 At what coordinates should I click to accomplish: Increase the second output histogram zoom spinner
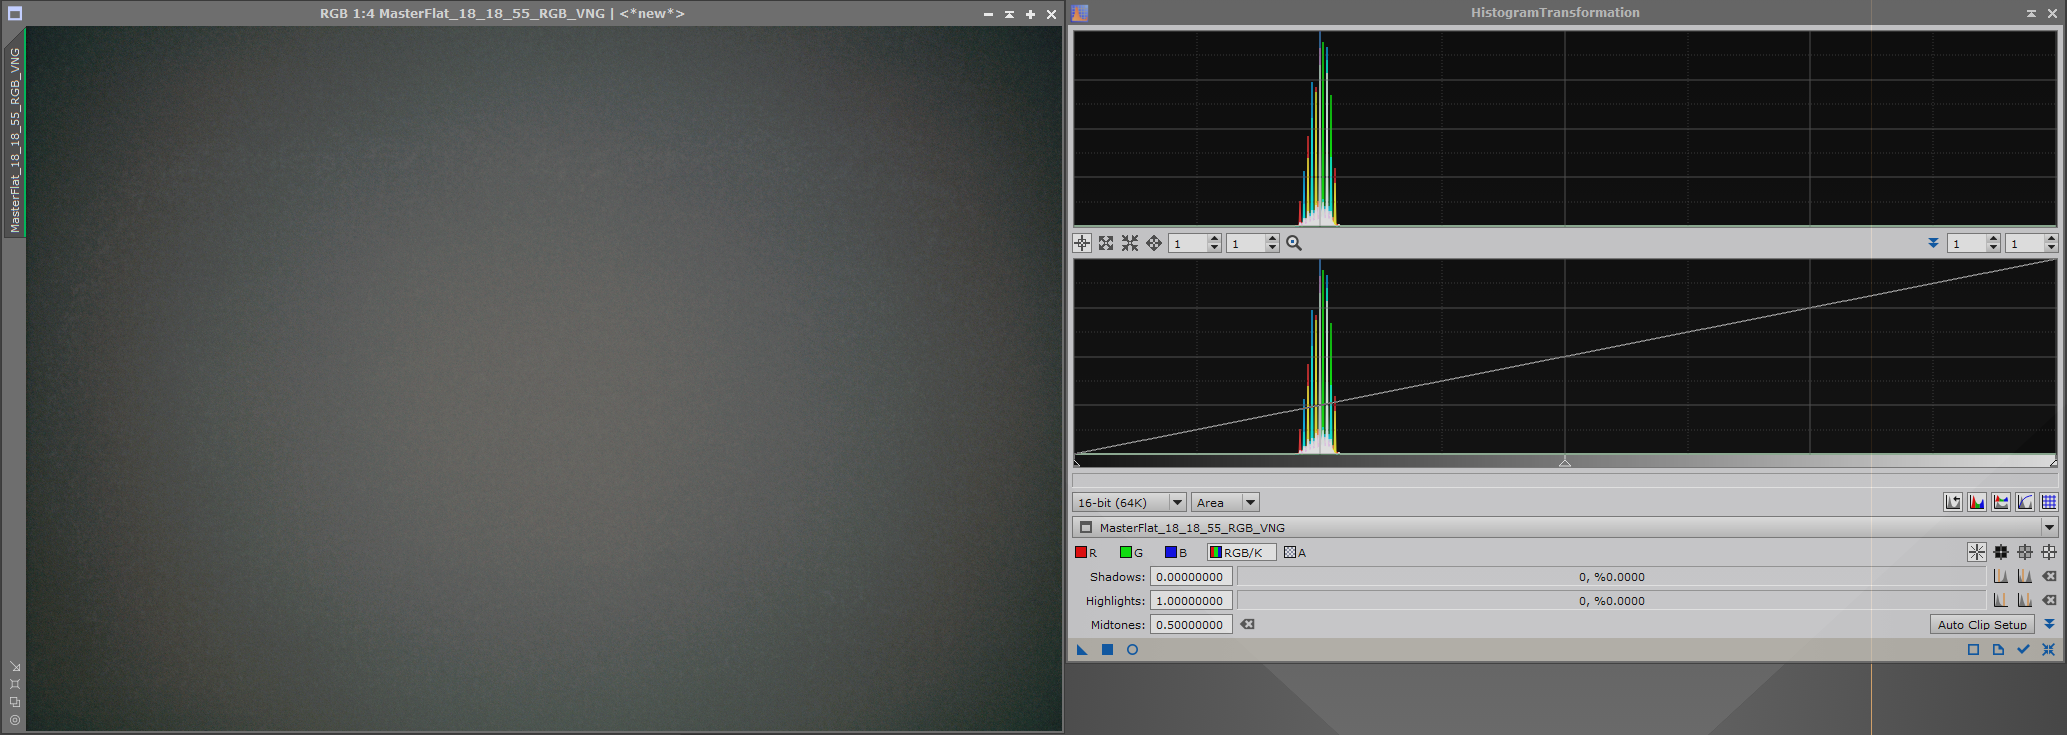click(2051, 239)
